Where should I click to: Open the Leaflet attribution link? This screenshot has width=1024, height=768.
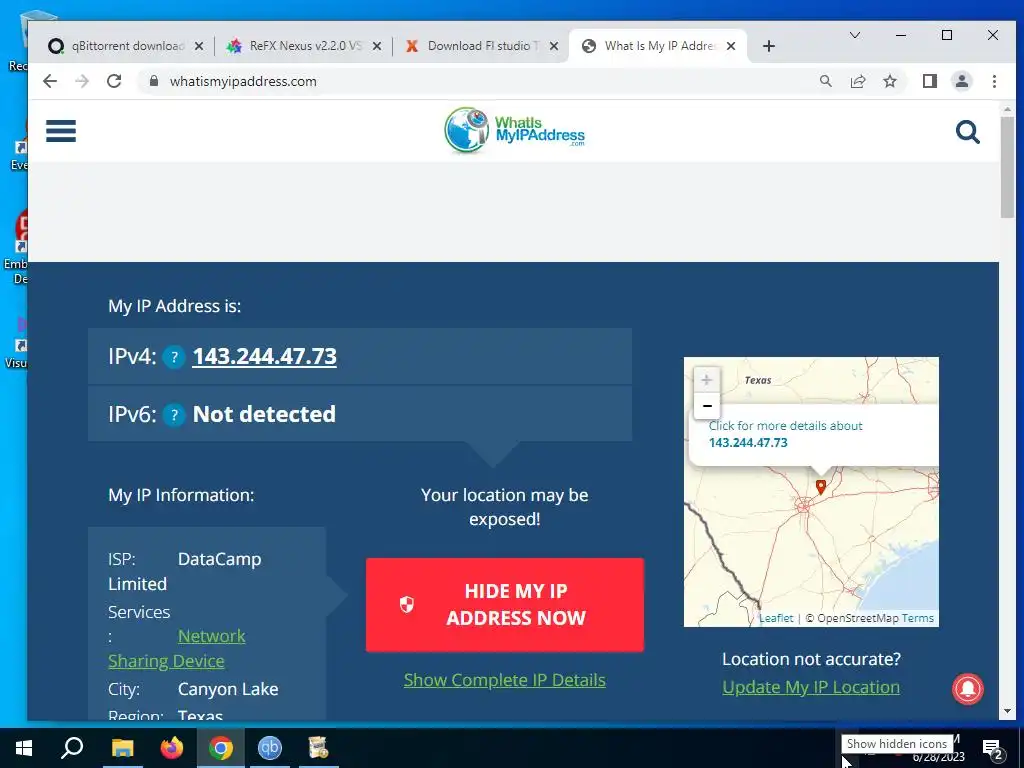point(776,618)
